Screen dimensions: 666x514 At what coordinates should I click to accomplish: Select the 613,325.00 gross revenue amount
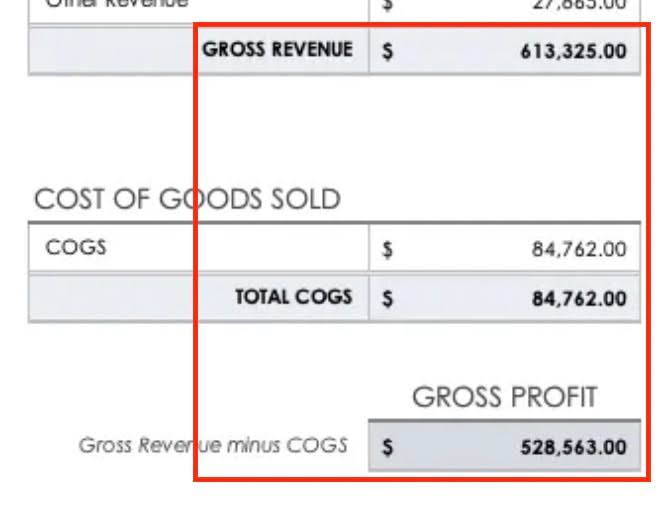(x=574, y=51)
